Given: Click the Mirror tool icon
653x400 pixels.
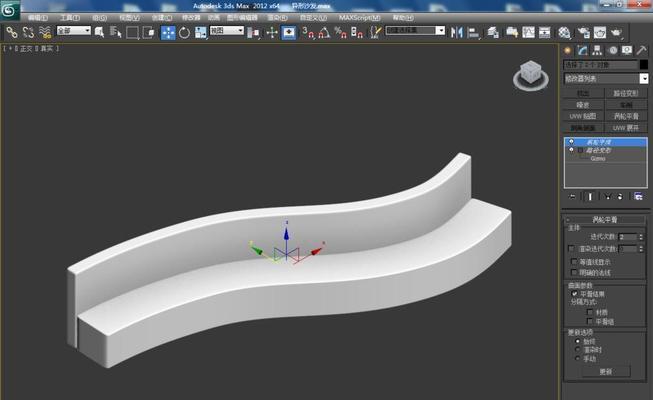Looking at the screenshot, I should [x=457, y=32].
